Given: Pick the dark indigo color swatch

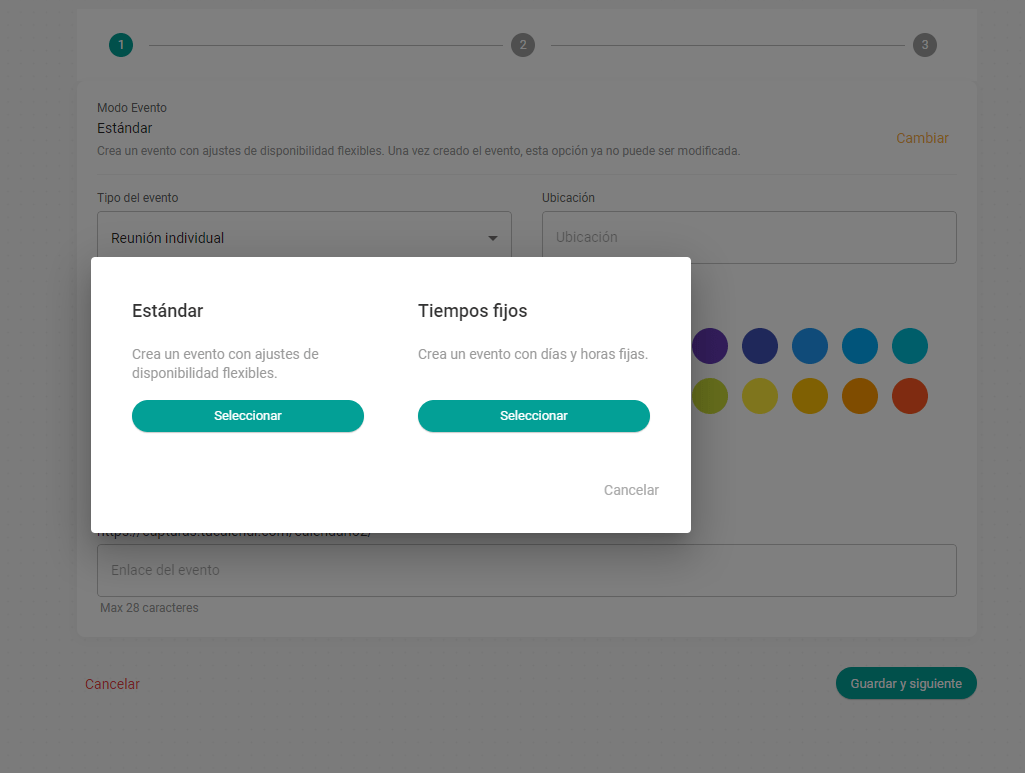Looking at the screenshot, I should pyautogui.click(x=760, y=346).
